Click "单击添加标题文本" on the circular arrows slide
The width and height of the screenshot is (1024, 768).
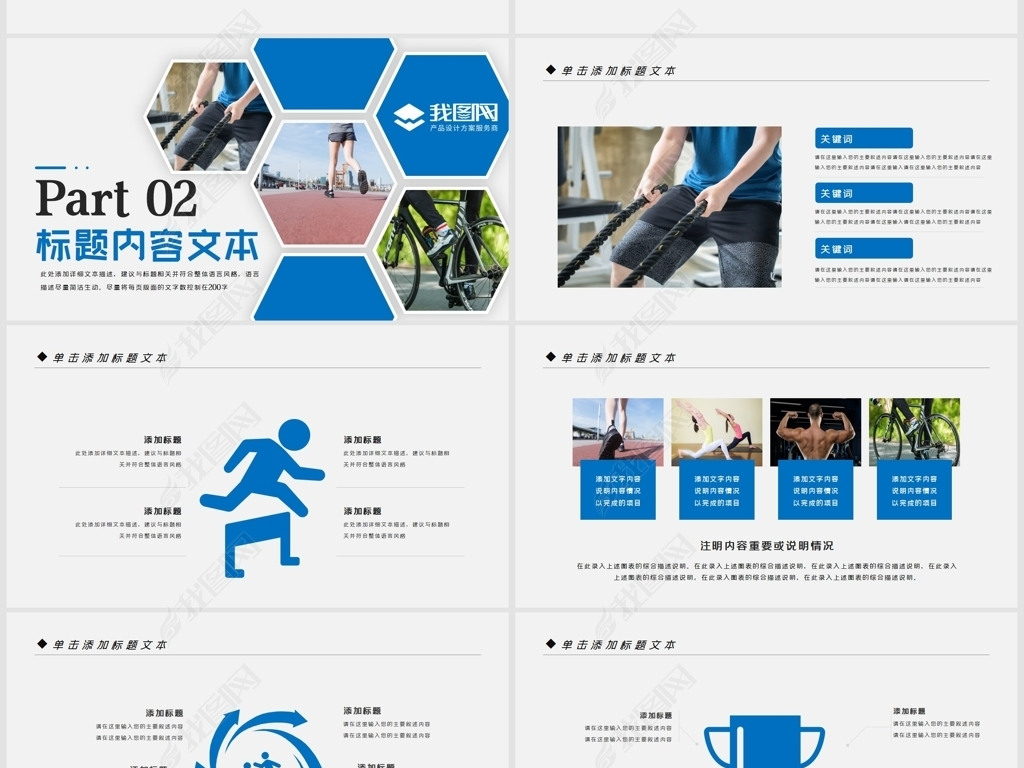(x=110, y=645)
